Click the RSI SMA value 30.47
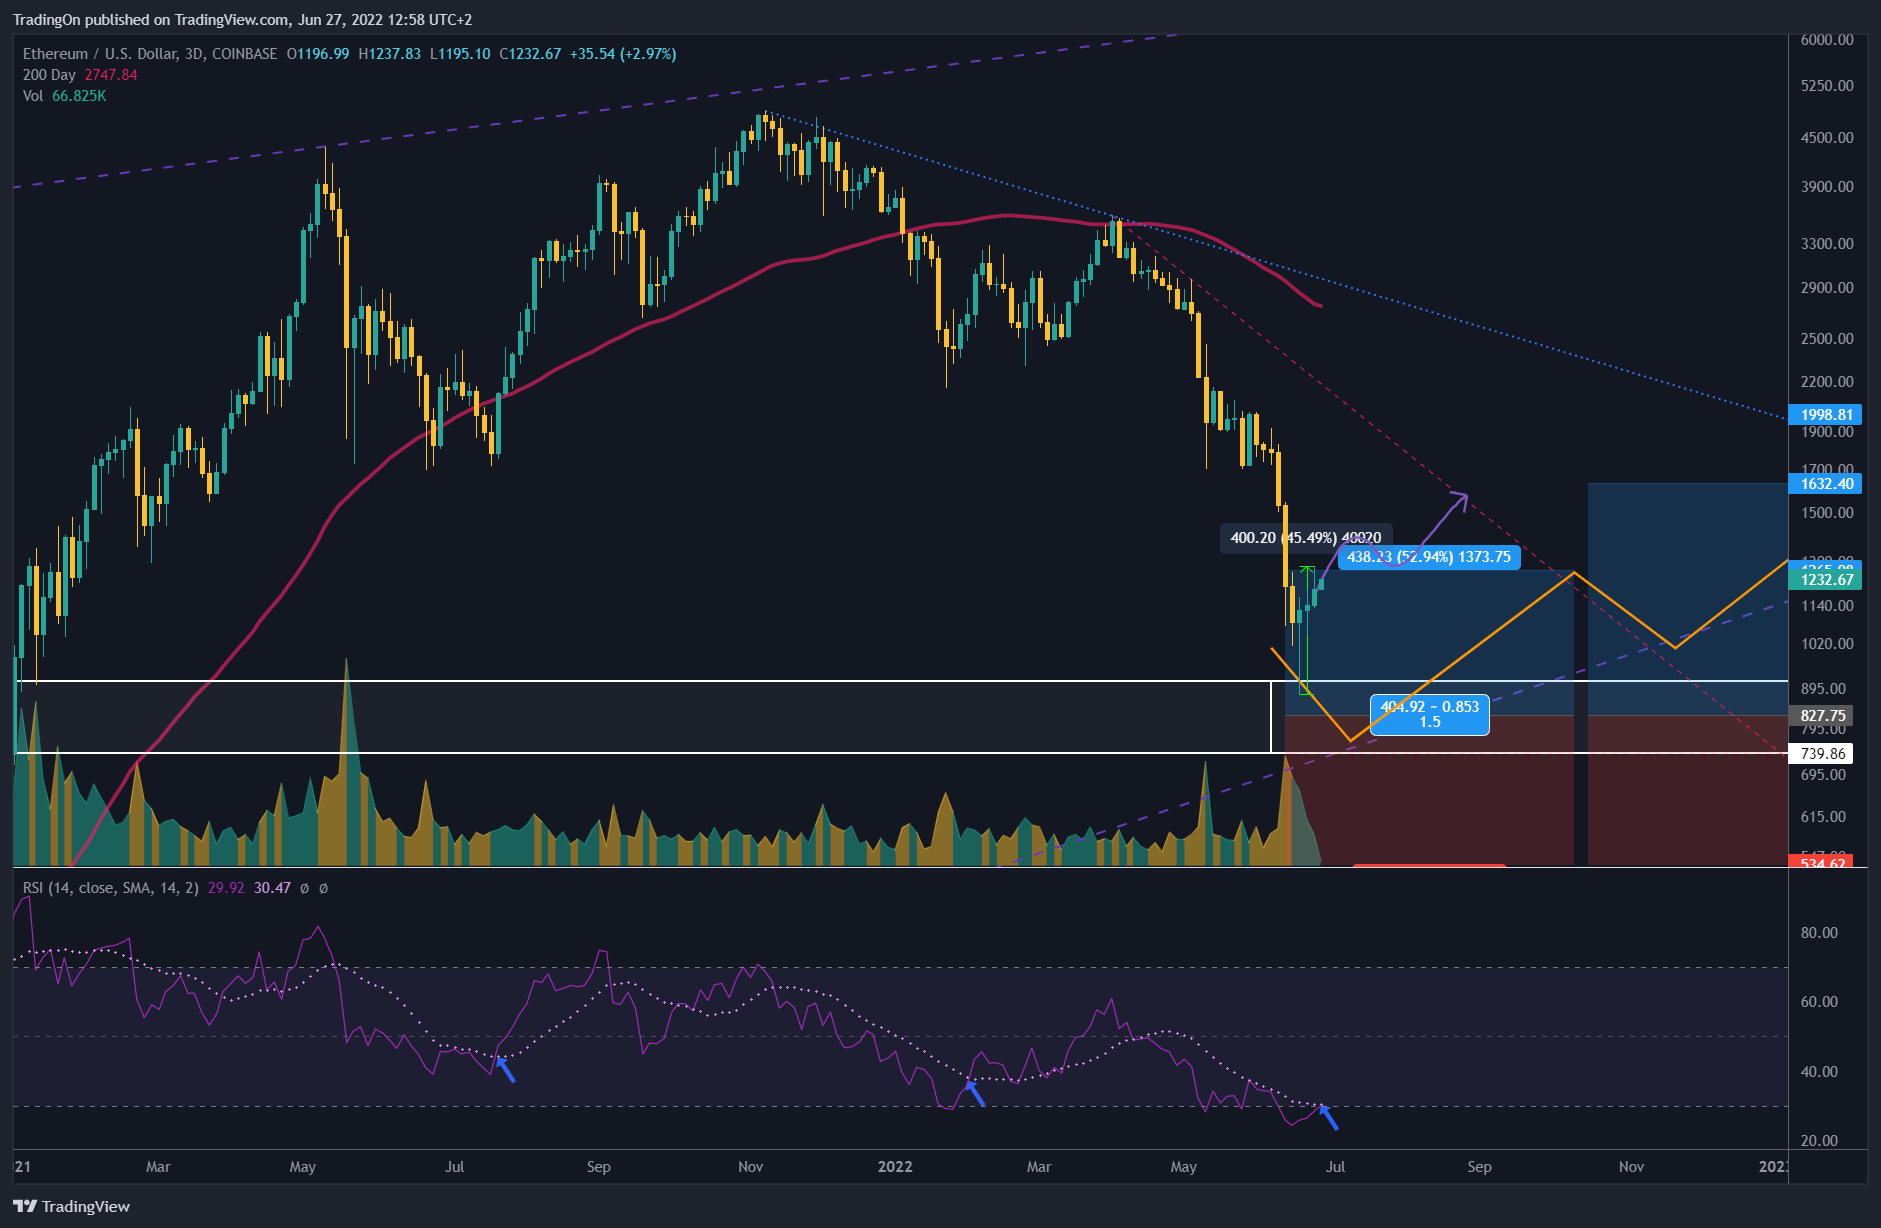Screen dimensions: 1881x1228 [272, 888]
